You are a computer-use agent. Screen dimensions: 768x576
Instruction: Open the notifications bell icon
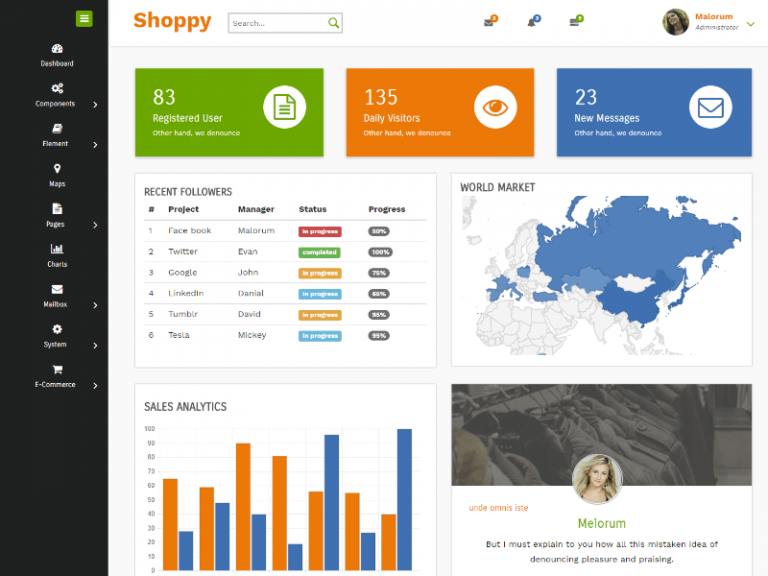(532, 22)
